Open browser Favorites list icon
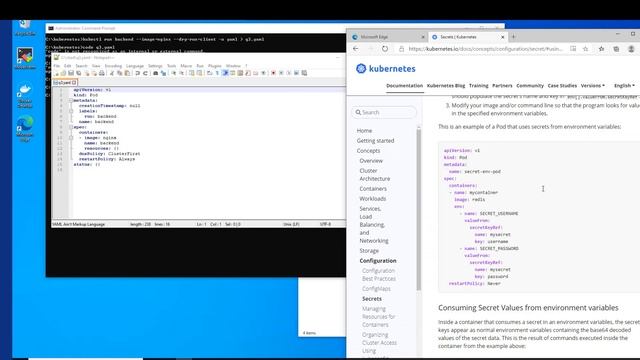The height and width of the screenshot is (360, 640). click(x=601, y=49)
